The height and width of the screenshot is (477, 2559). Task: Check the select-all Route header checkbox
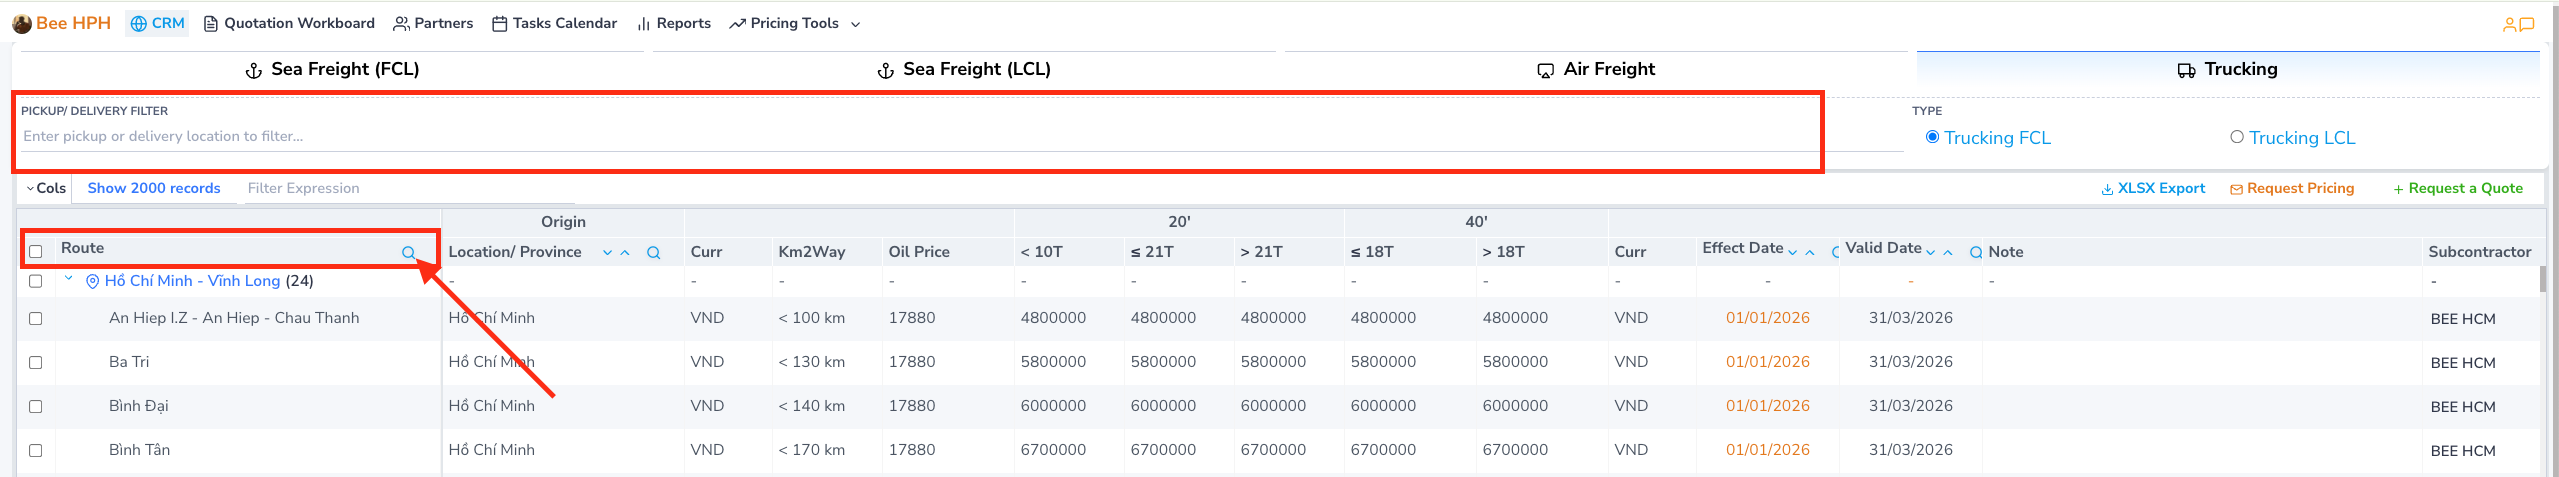(x=36, y=251)
